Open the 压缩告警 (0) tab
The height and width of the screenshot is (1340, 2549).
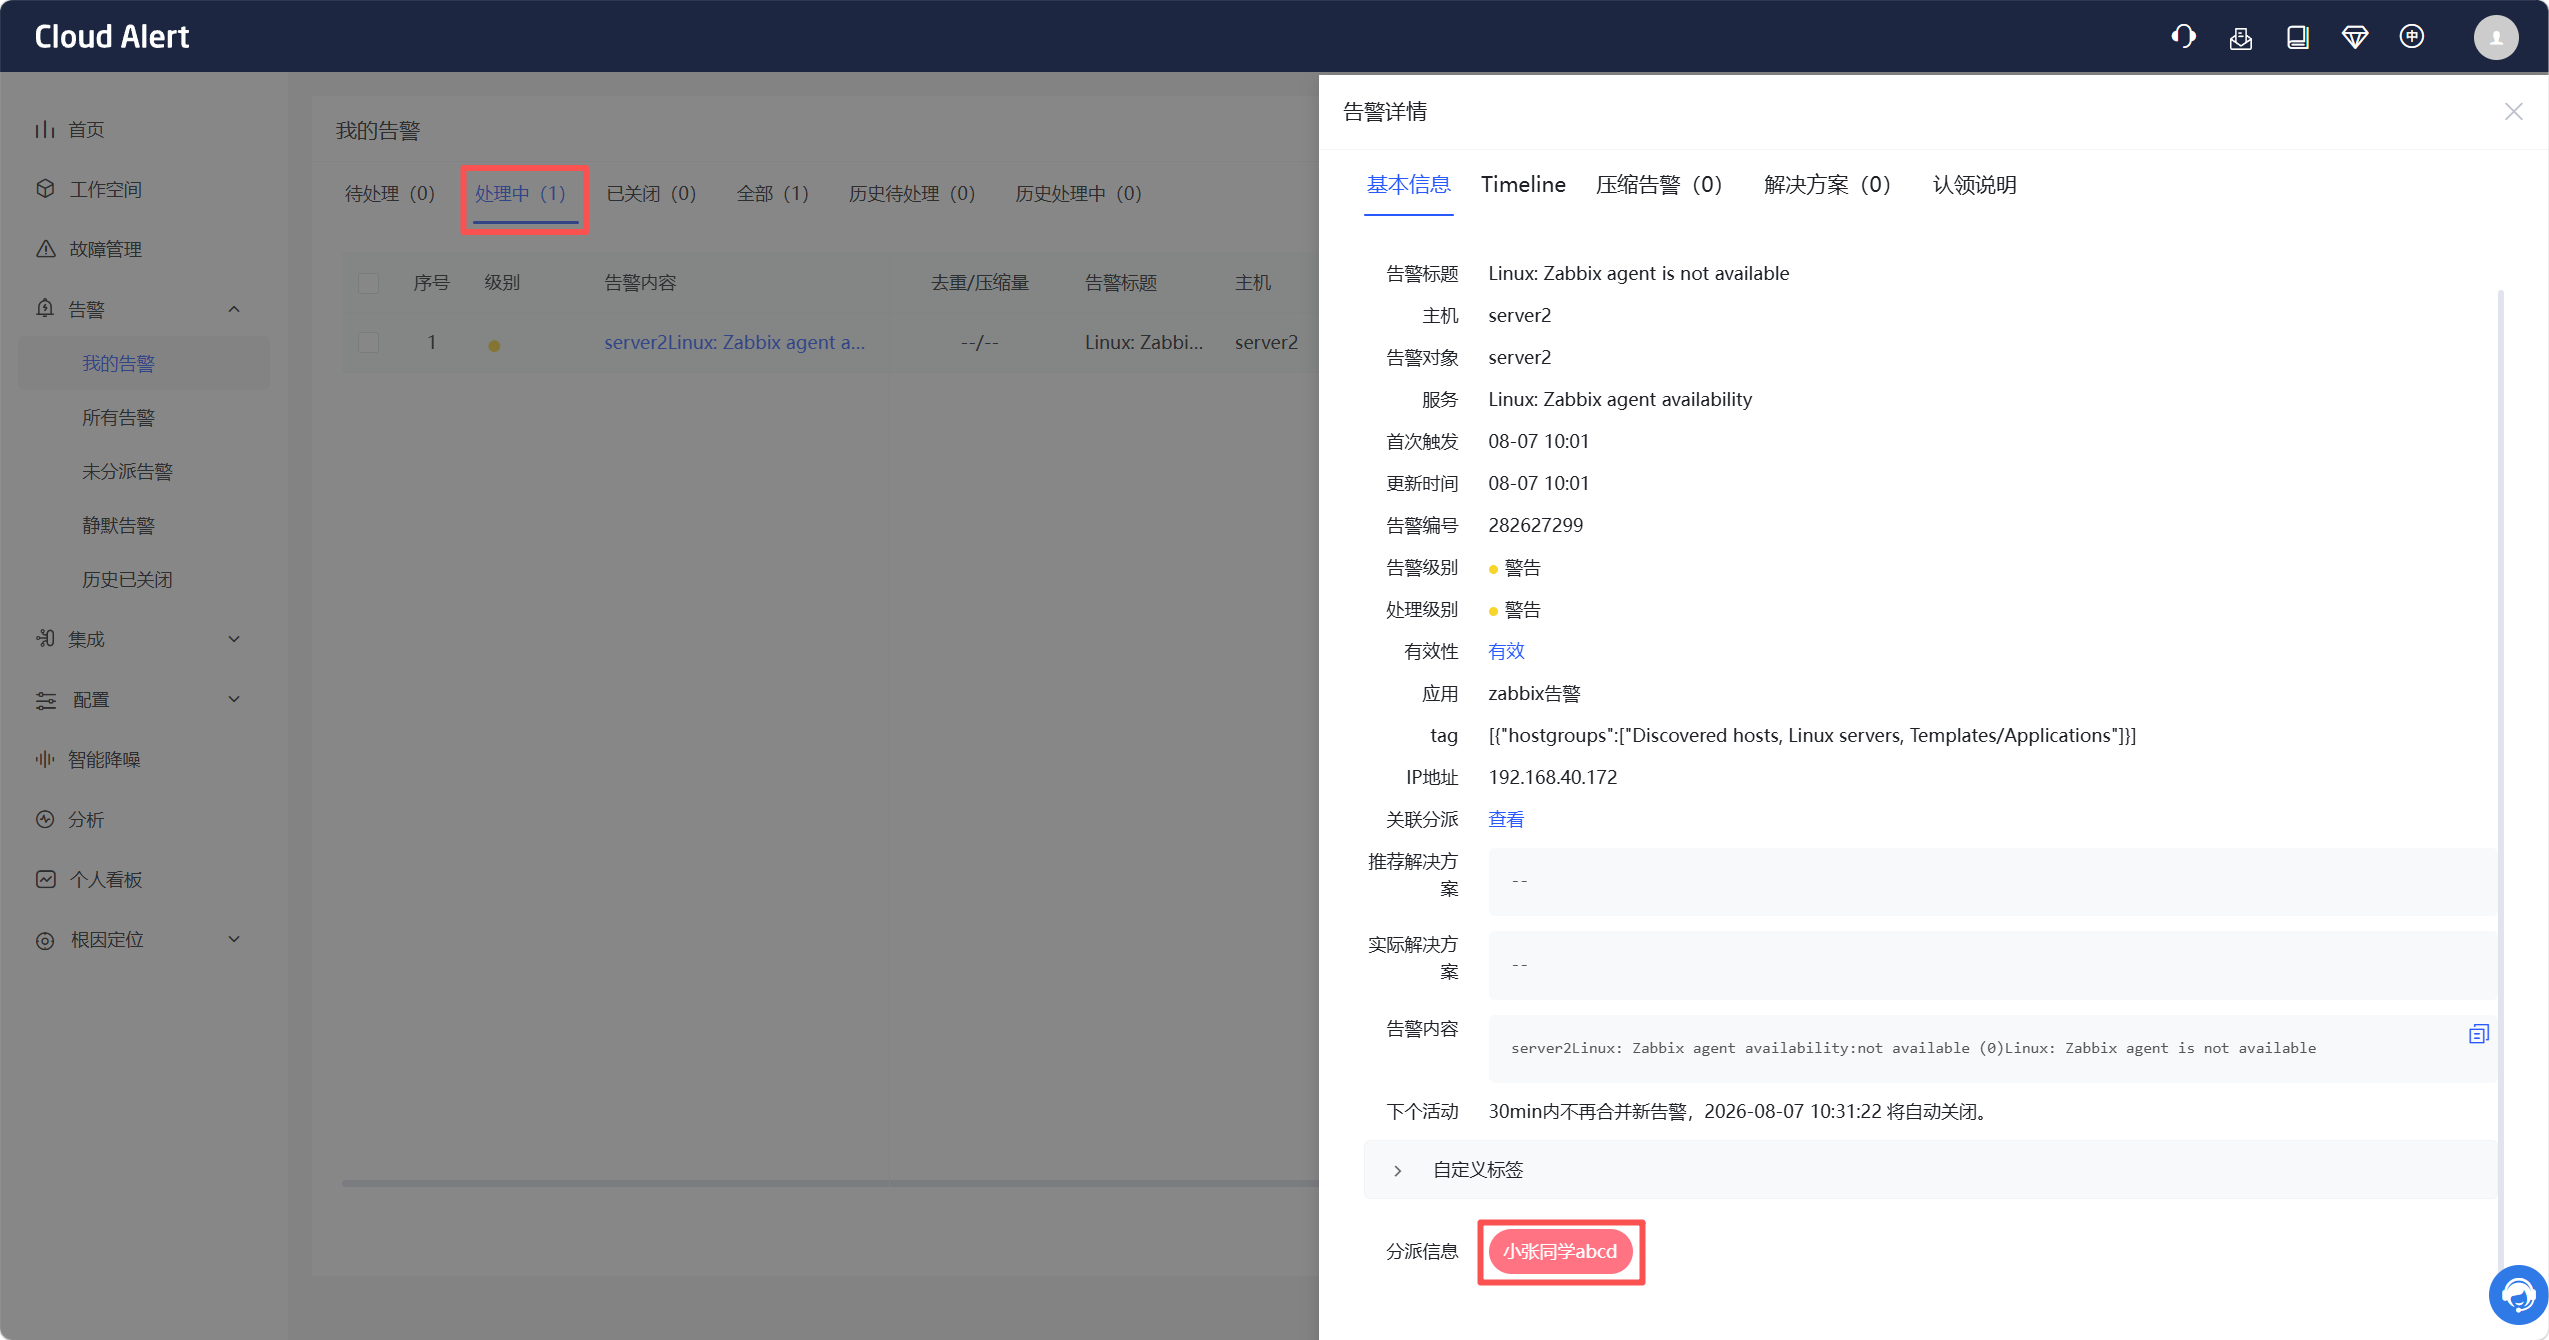click(x=1659, y=185)
